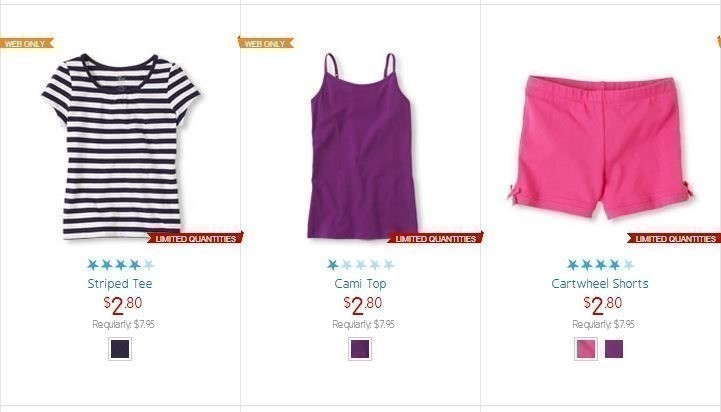This screenshot has height=412, width=721.
Task: Click the Cartwheel Shorts star rating
Action: 601,264
